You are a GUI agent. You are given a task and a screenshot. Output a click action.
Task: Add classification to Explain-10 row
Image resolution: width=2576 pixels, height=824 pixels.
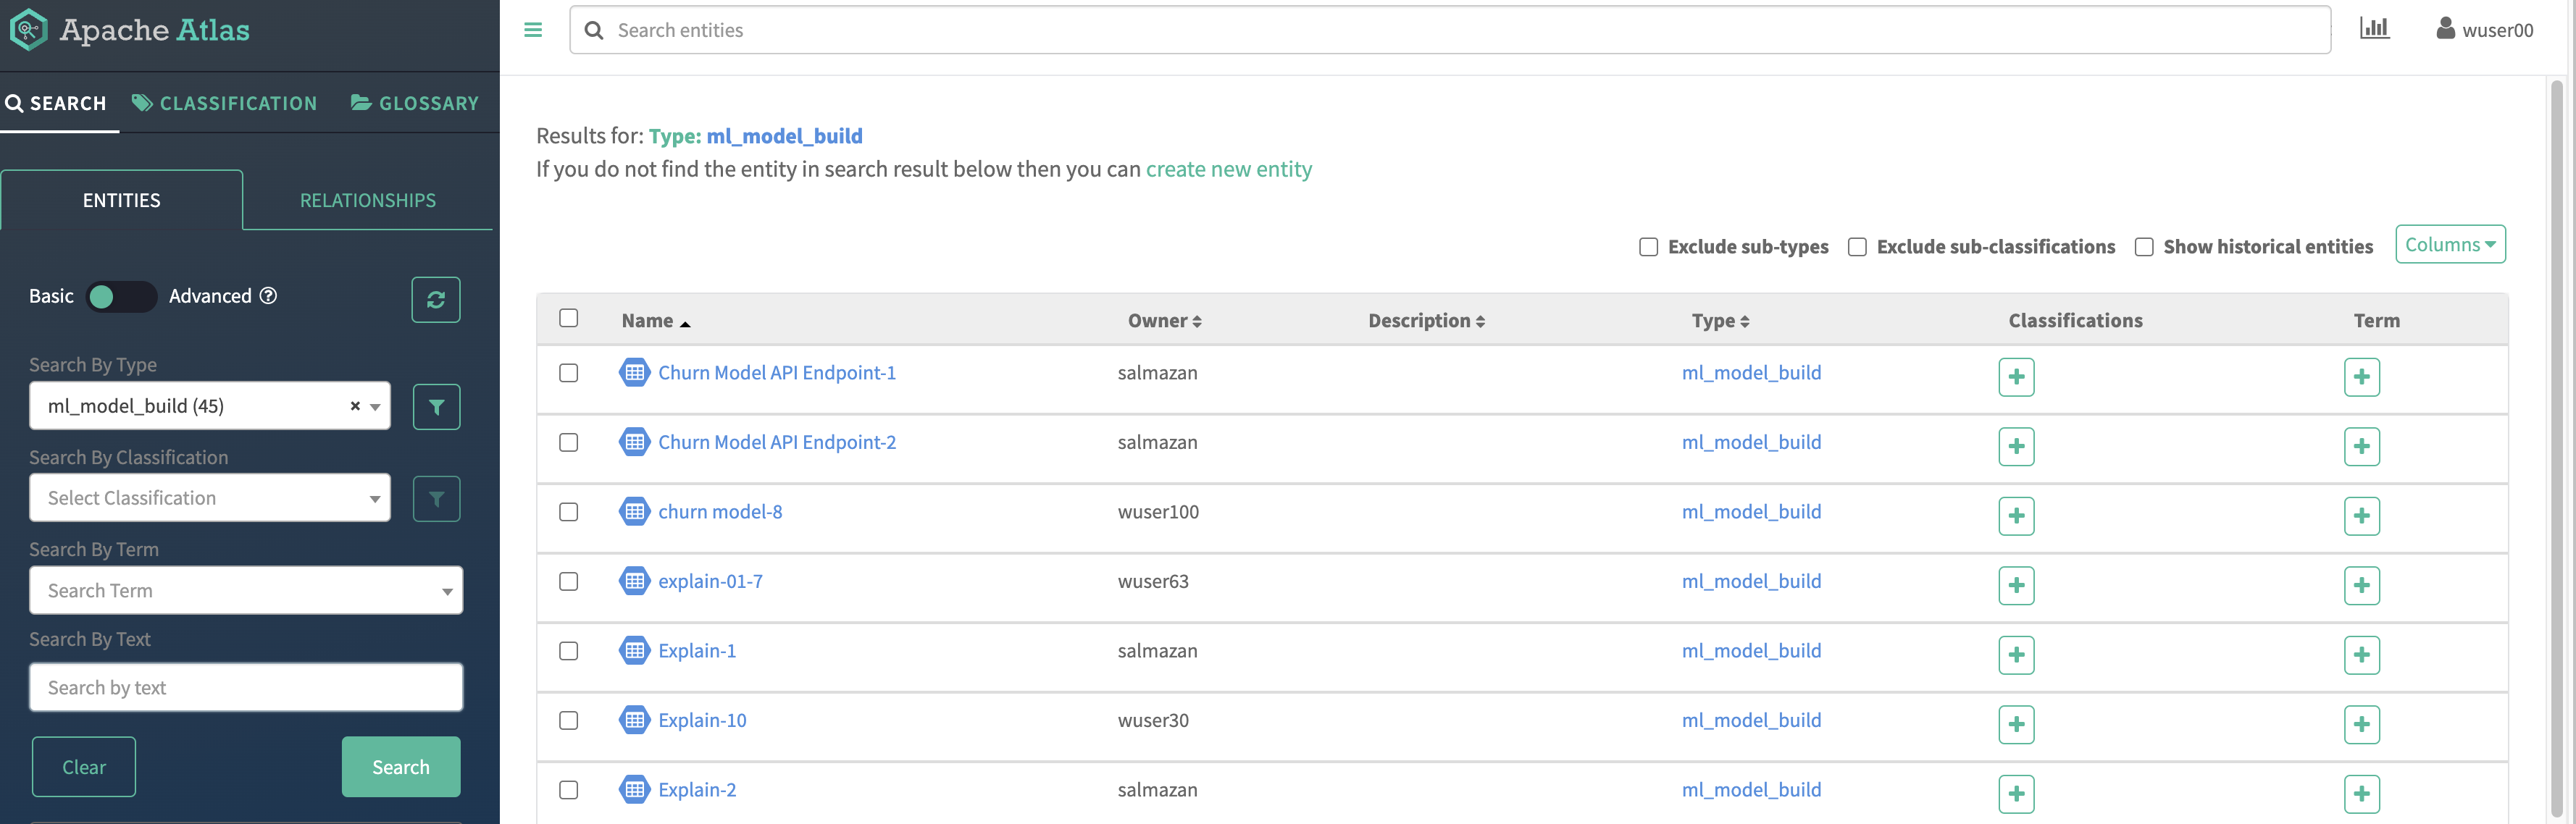tap(2016, 724)
